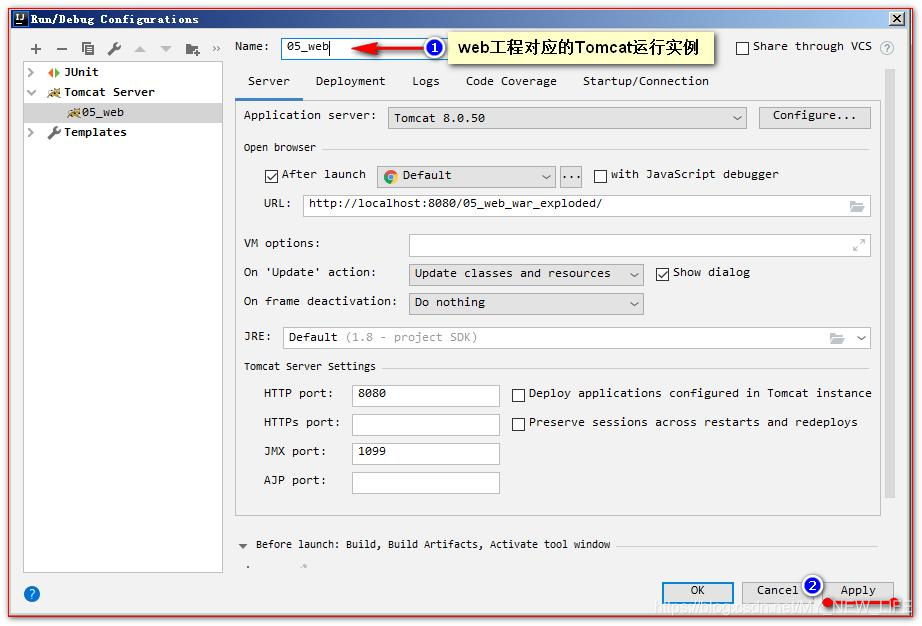This screenshot has height=626, width=922.
Task: Click the empty AJP port field
Action: coord(426,483)
